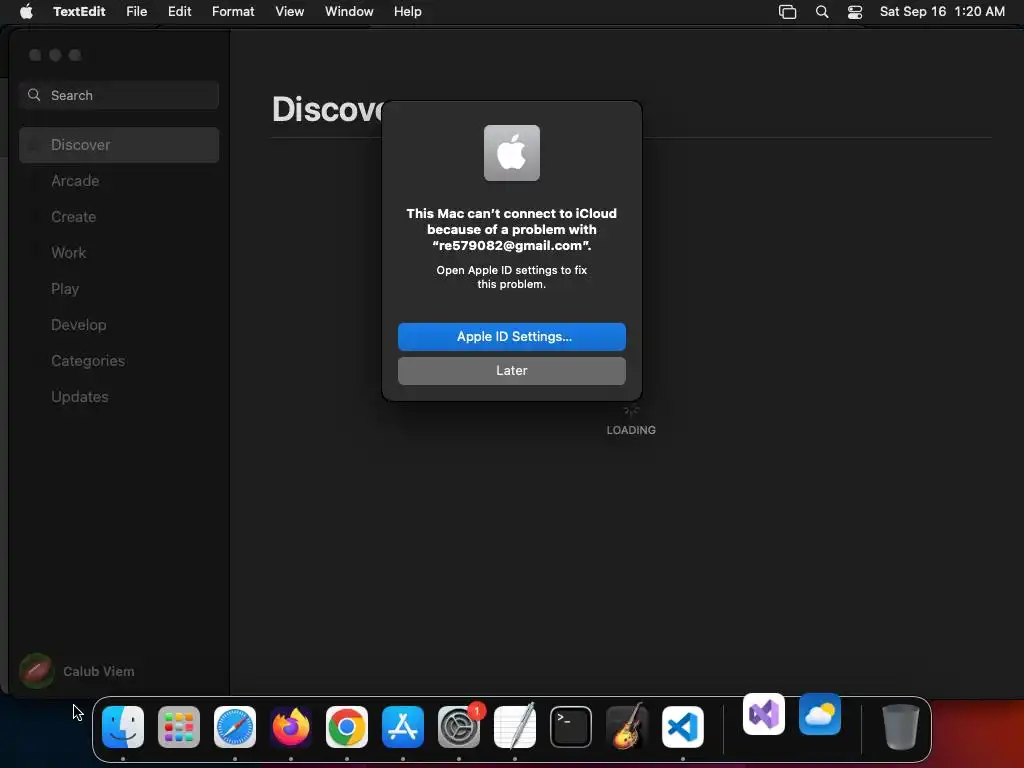Open the Help menu
This screenshot has width=1024, height=768.
tap(408, 11)
